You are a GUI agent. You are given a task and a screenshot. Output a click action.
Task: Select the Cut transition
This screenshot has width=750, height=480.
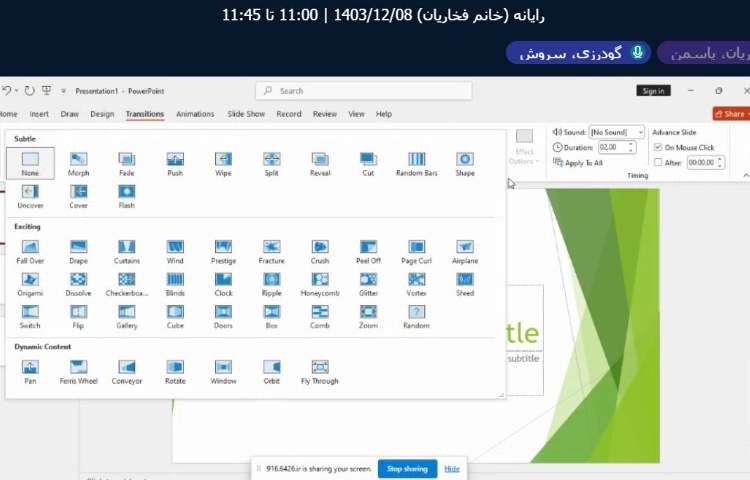click(368, 164)
